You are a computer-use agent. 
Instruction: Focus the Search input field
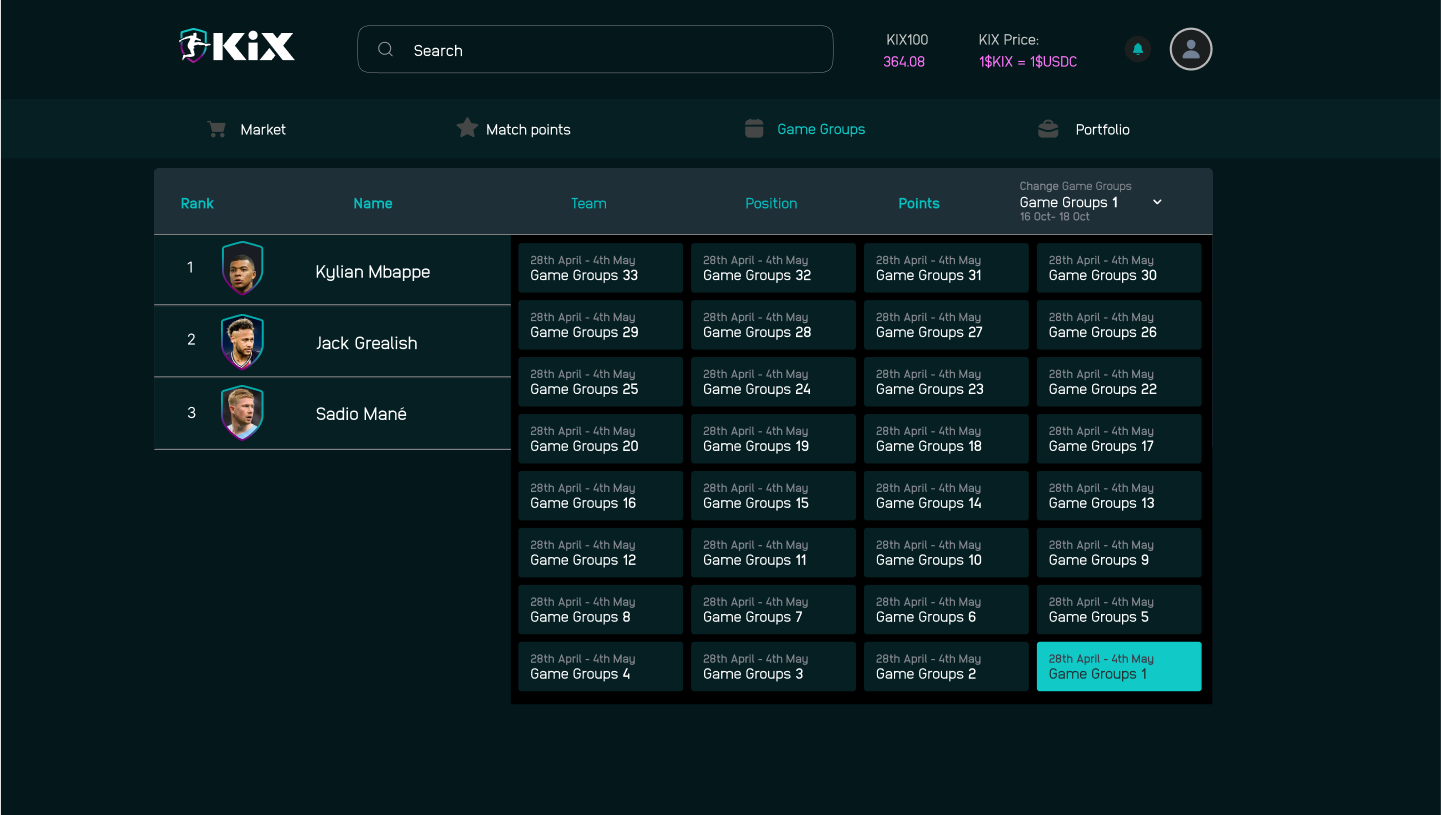point(595,49)
